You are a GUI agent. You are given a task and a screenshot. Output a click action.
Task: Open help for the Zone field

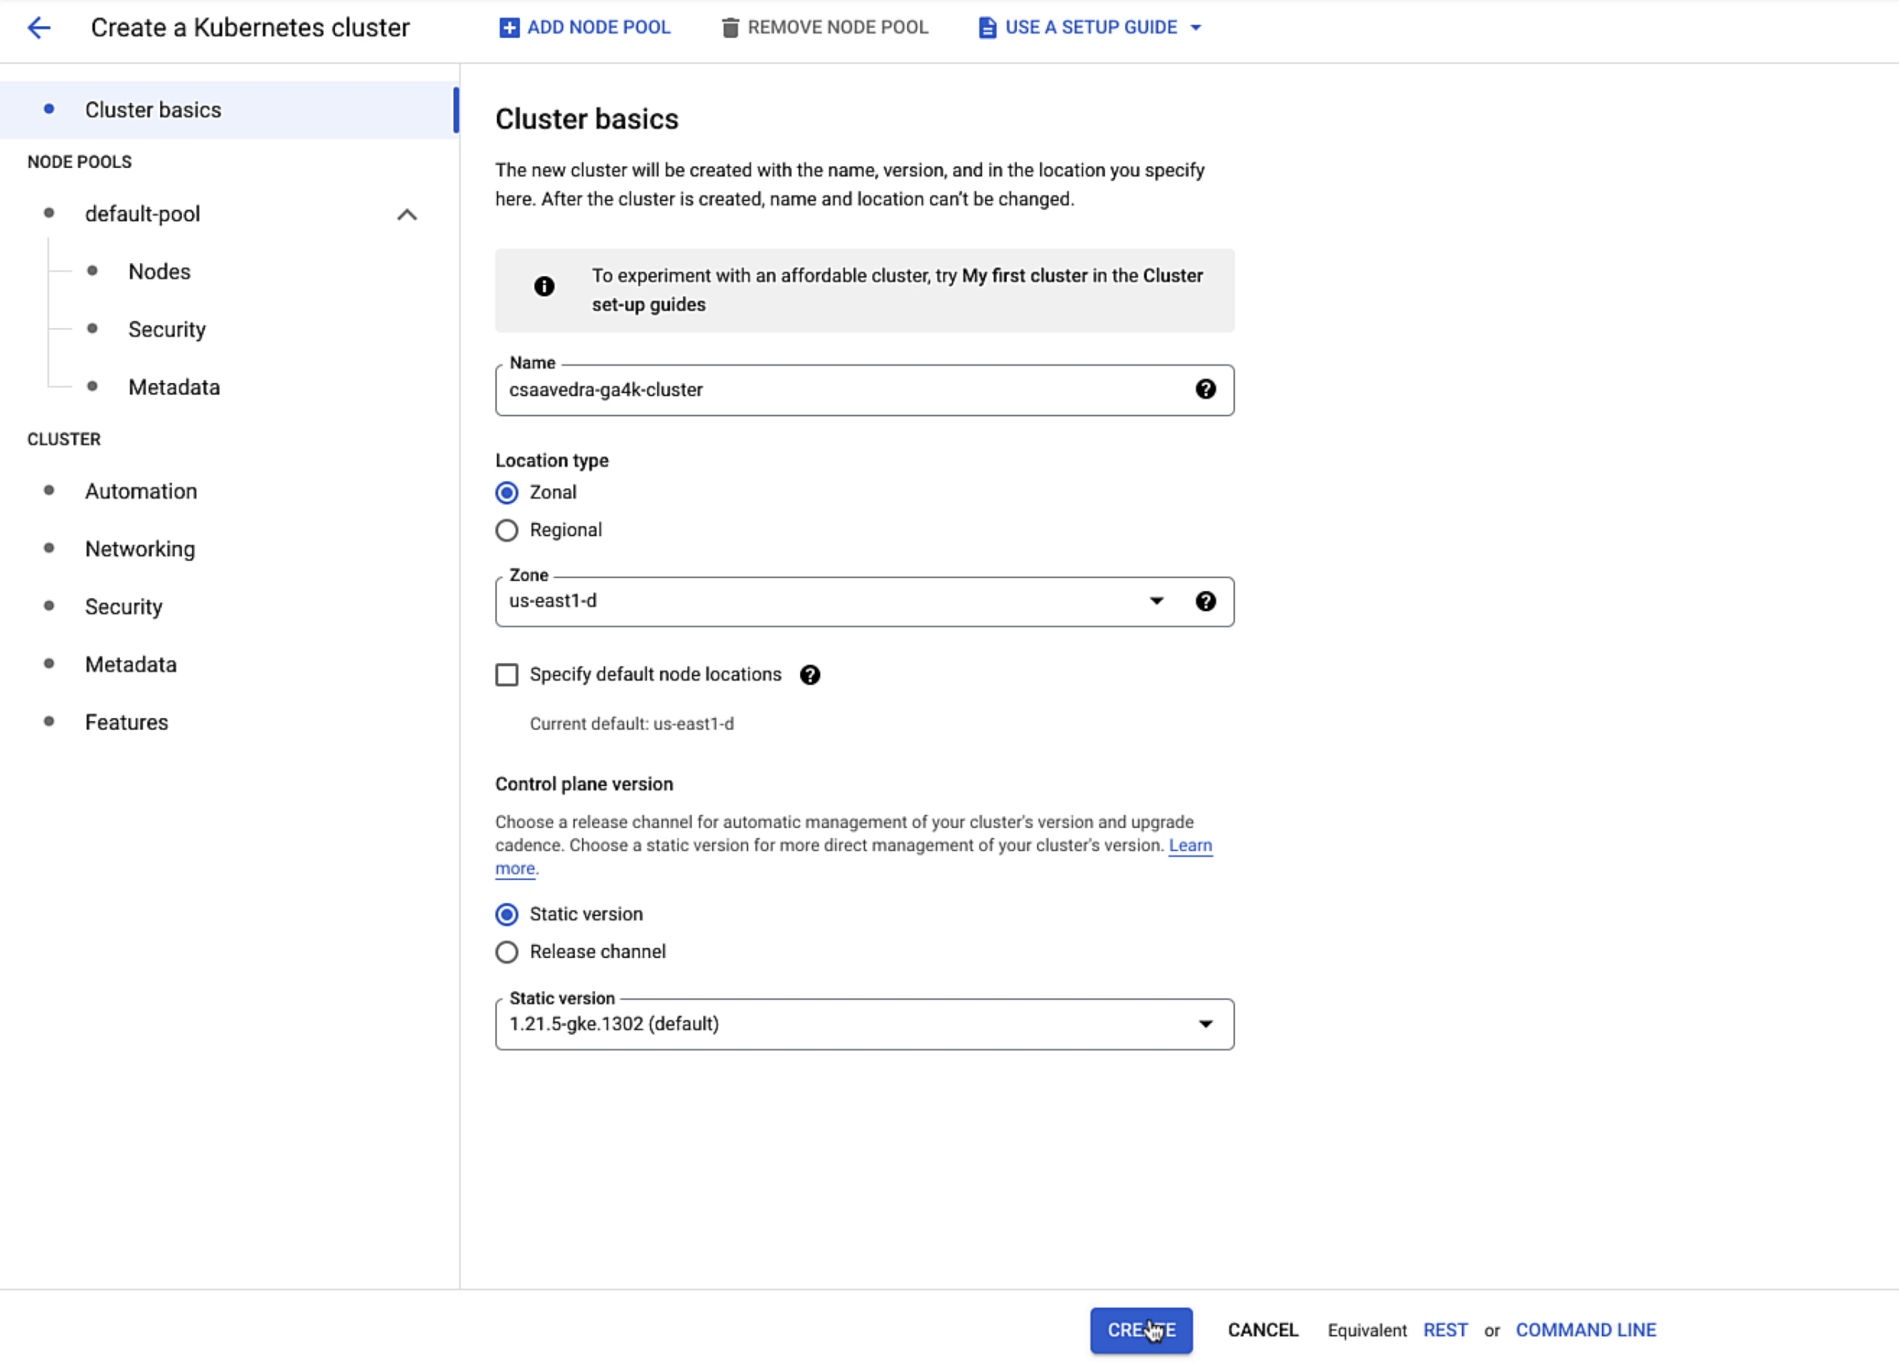(1206, 601)
